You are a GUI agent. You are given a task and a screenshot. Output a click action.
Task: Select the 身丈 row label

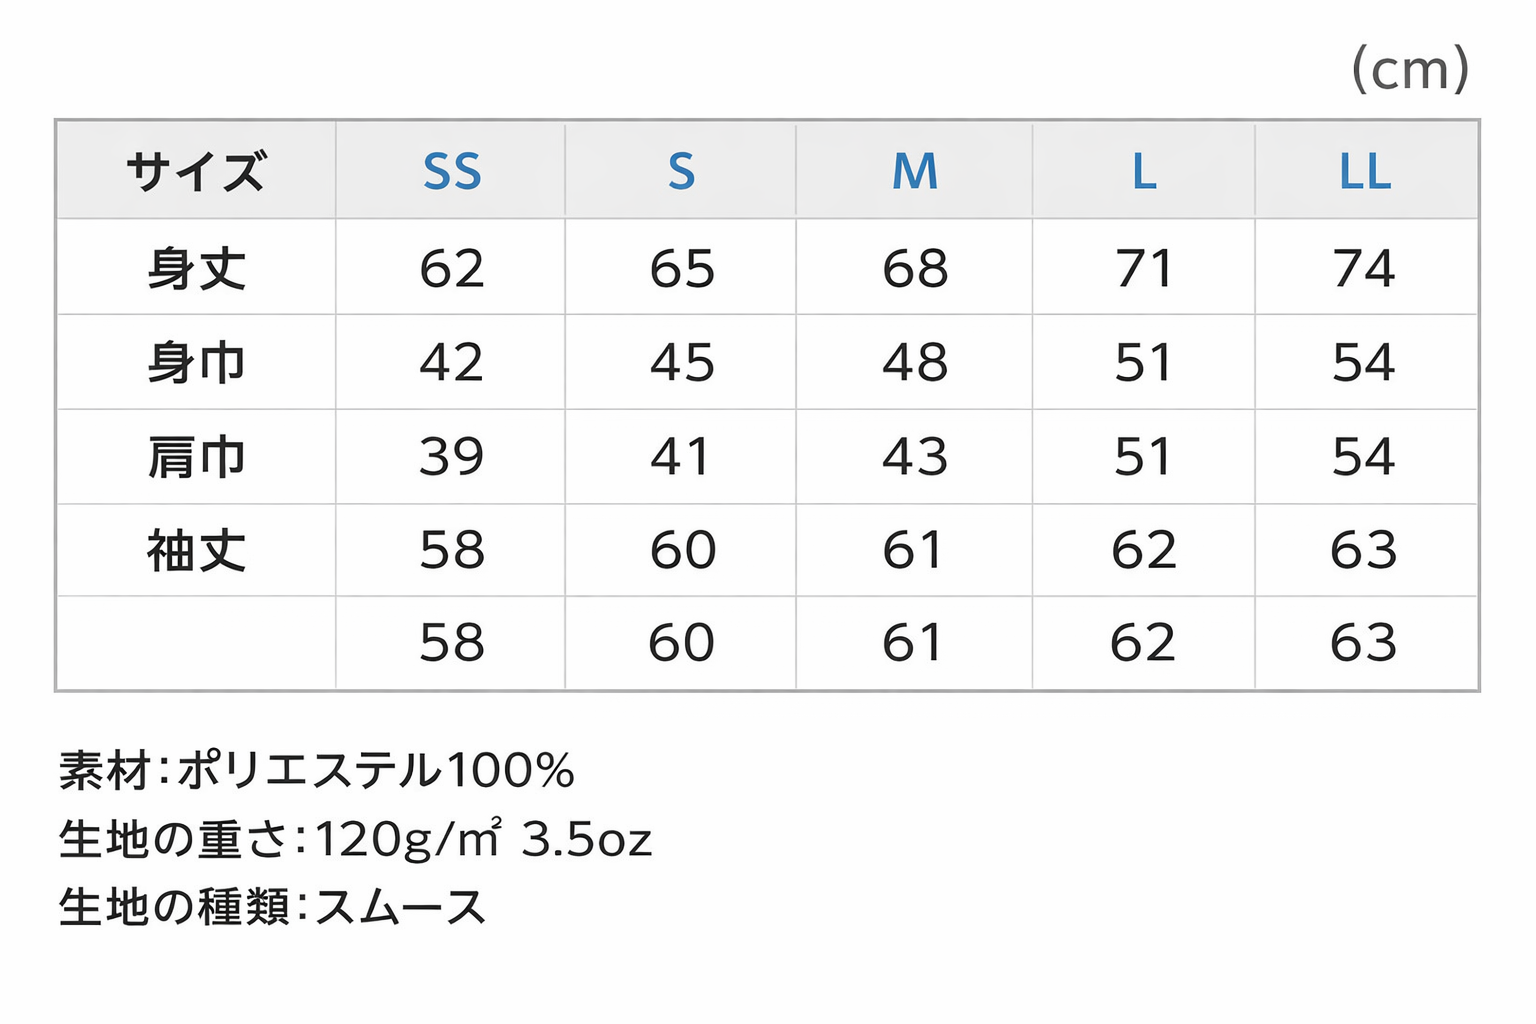[196, 268]
